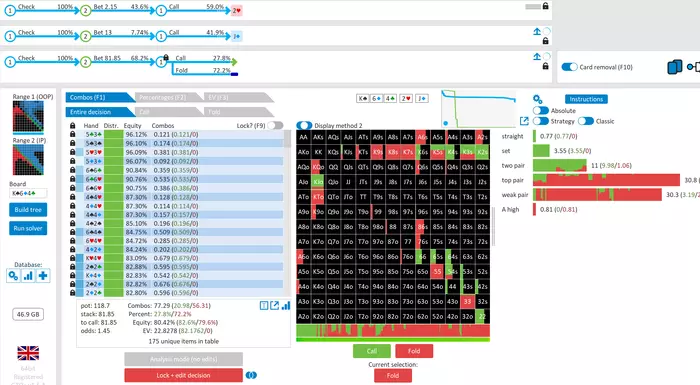Click the lock icon on the J-diamond tree line

pyautogui.click(x=545, y=41)
